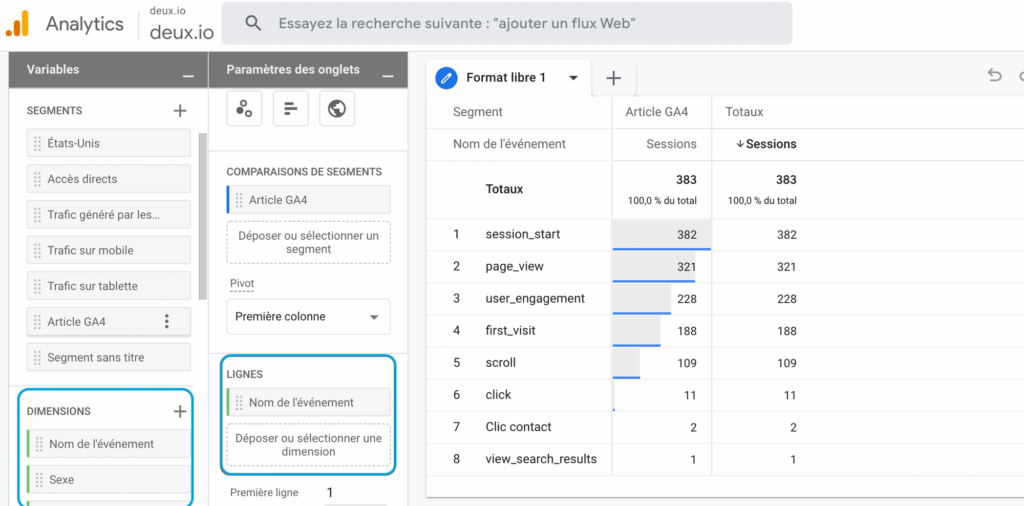The height and width of the screenshot is (506, 1024).
Task: Click drag handle of États-Unis segment
Action: (x=39, y=143)
